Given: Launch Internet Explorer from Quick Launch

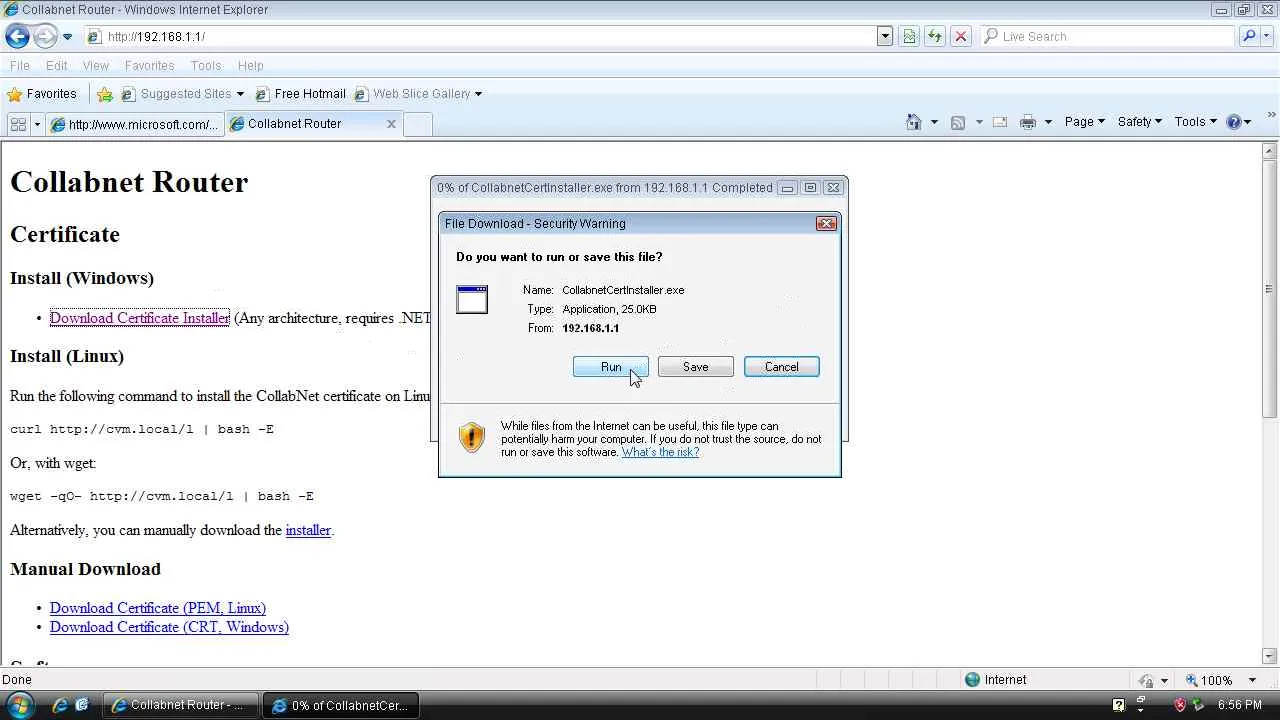Looking at the screenshot, I should tap(60, 705).
